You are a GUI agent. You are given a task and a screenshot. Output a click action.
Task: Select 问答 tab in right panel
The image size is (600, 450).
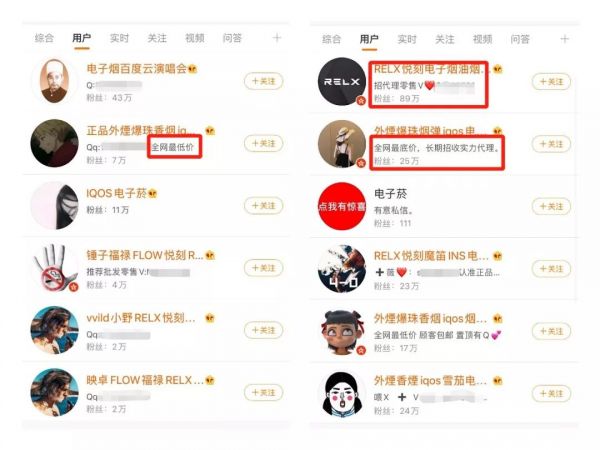[x=520, y=39]
